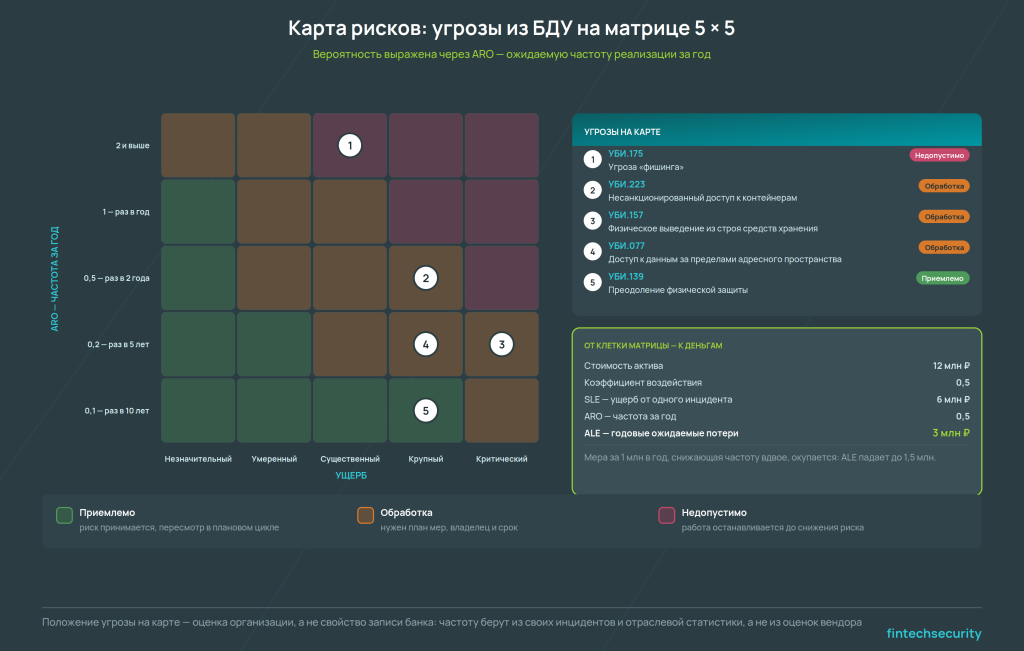This screenshot has width=1024, height=651.
Task: Click the 'ARO — ЧАСТОТА ЗА ГОД' axis title
Action: [55, 279]
